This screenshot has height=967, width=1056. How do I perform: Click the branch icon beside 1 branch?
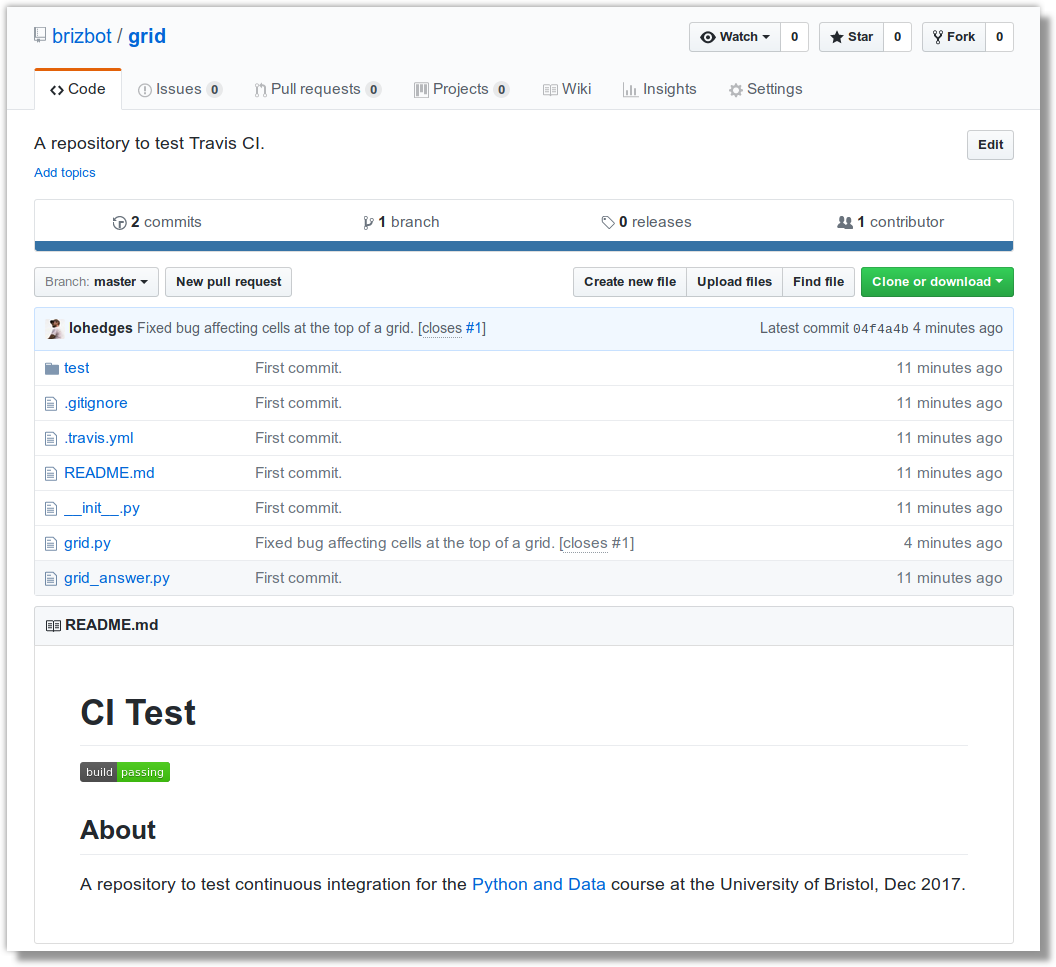click(x=368, y=223)
